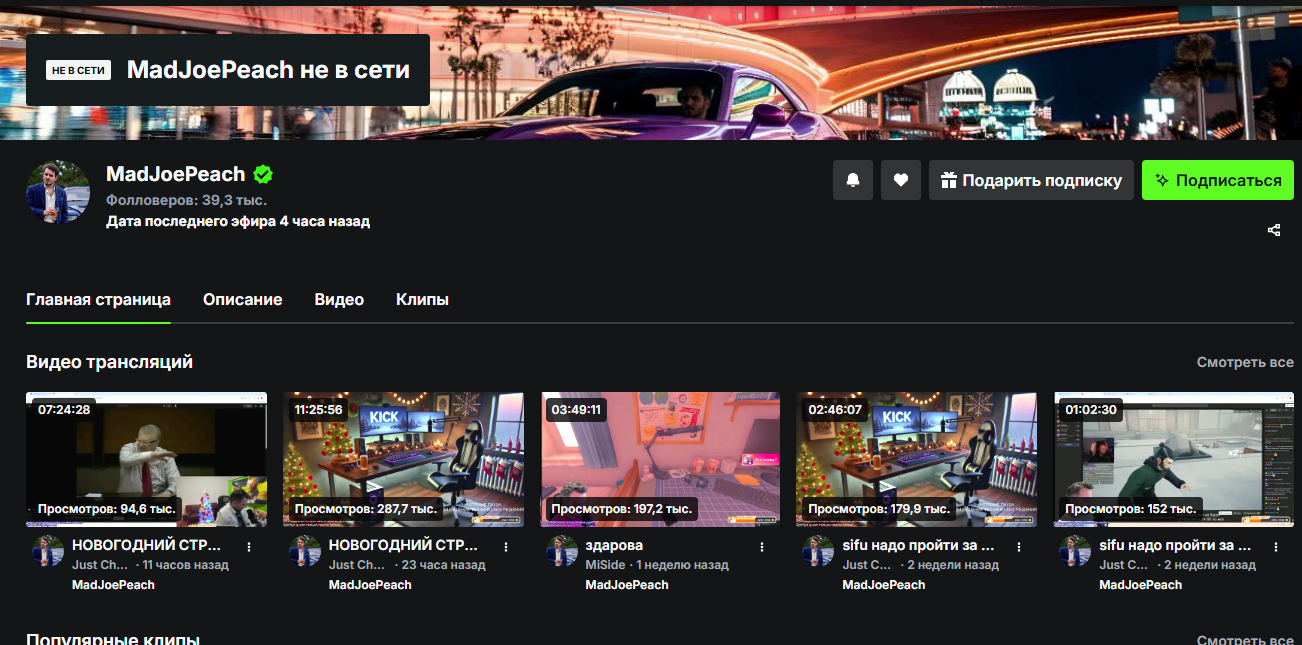Open the video thumbnail with duration 01:02:30
This screenshot has height=645, width=1302.
pos(1174,459)
